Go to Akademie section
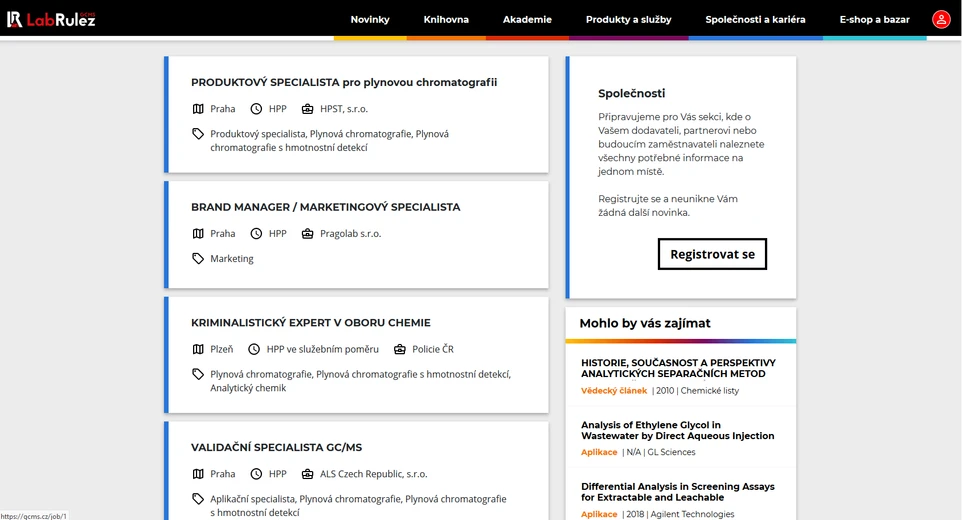Viewport: 962px width, 520px height. point(527,19)
